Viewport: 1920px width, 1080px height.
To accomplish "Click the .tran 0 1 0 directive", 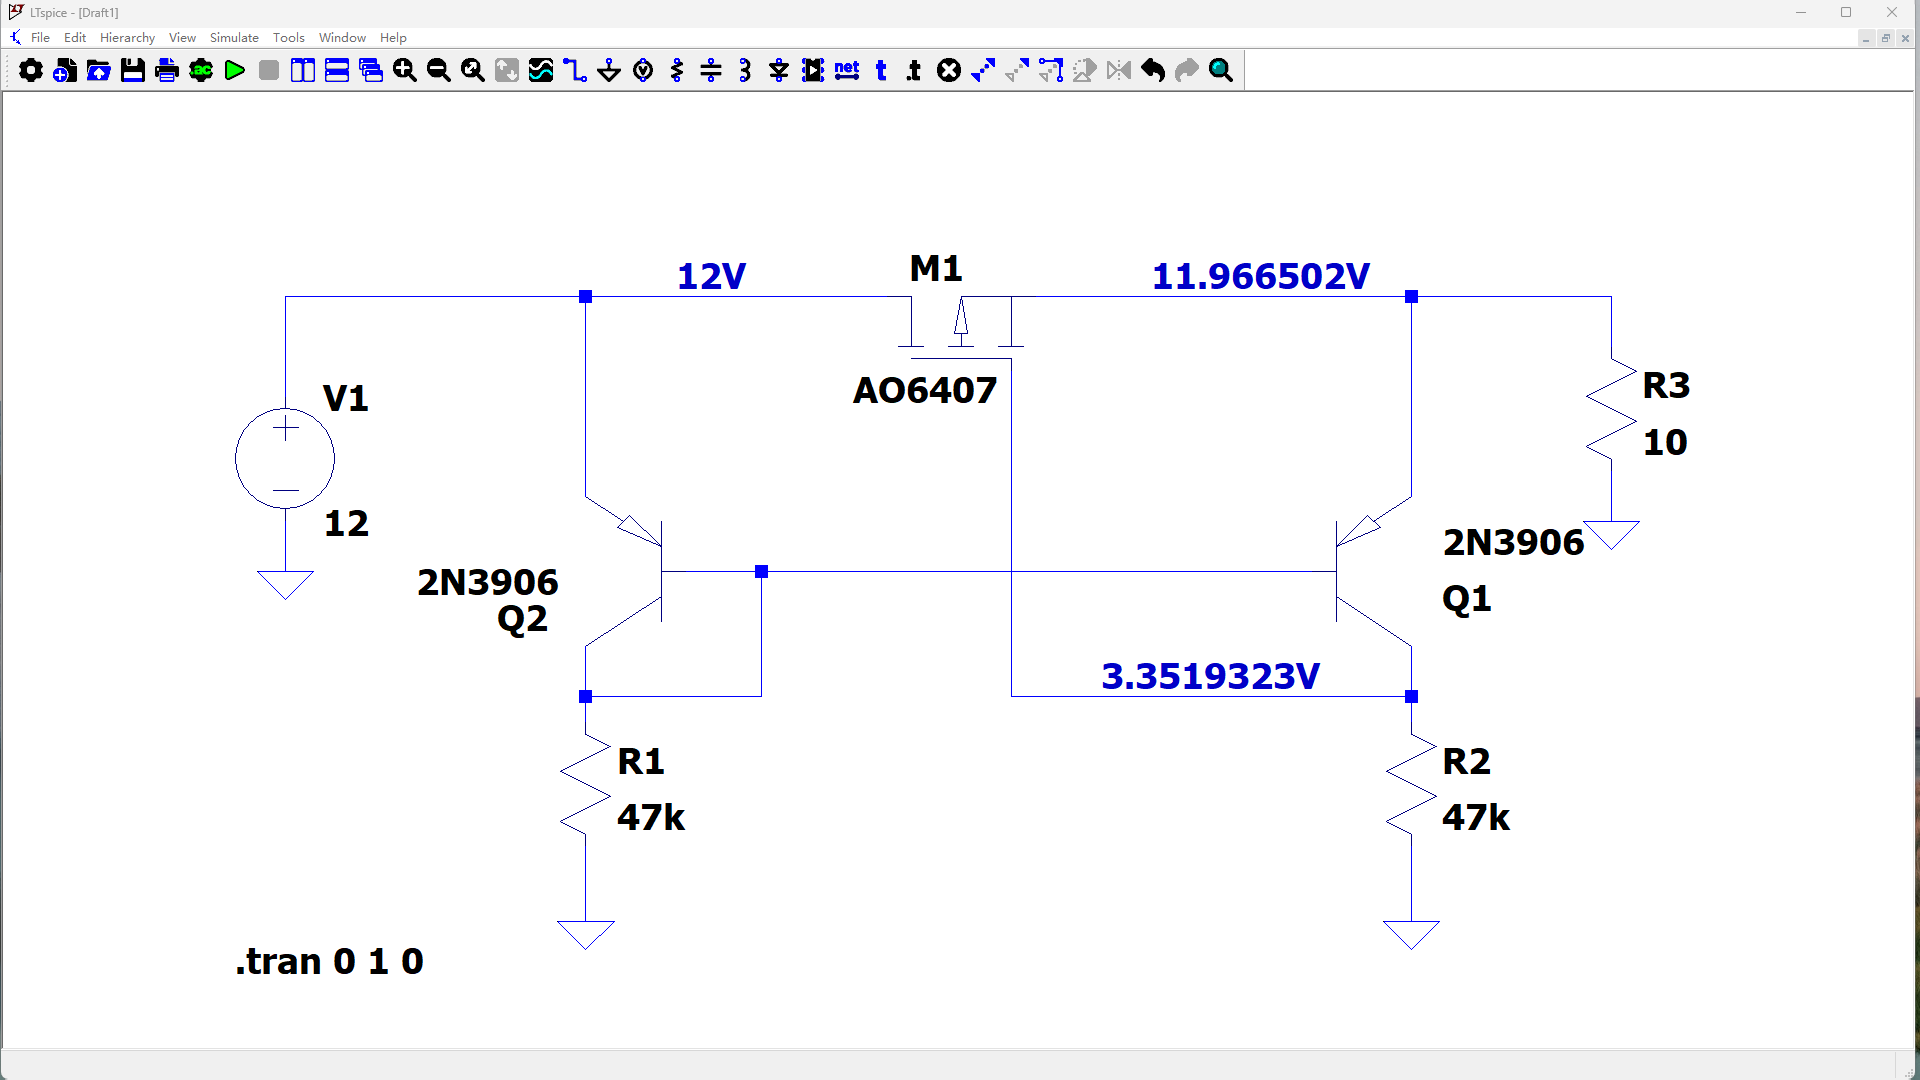I will click(330, 961).
